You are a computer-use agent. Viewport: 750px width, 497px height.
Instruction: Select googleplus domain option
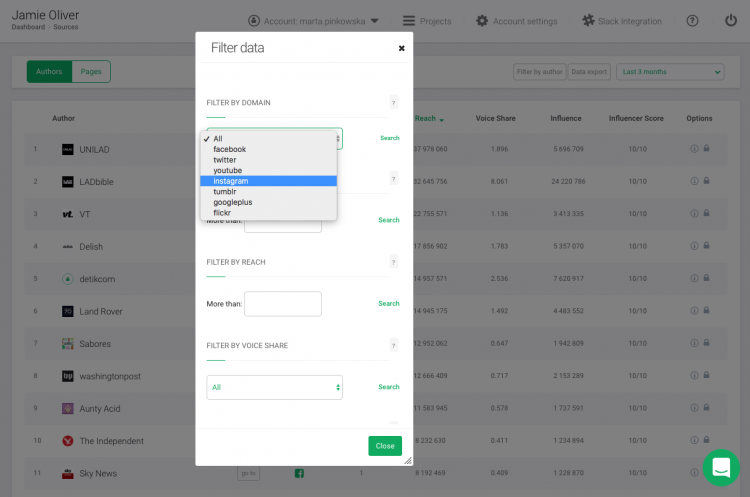[x=268, y=202]
